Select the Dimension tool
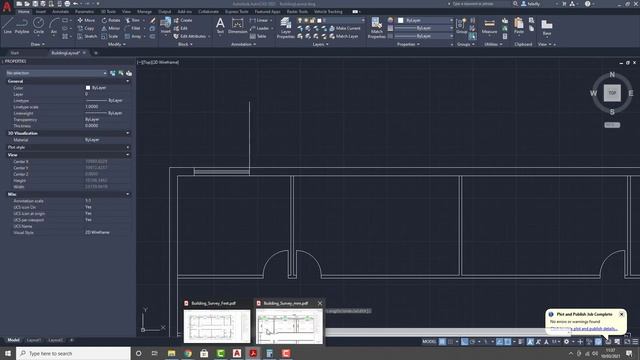Image resolution: width=640 pixels, height=360 pixels. pos(237,25)
